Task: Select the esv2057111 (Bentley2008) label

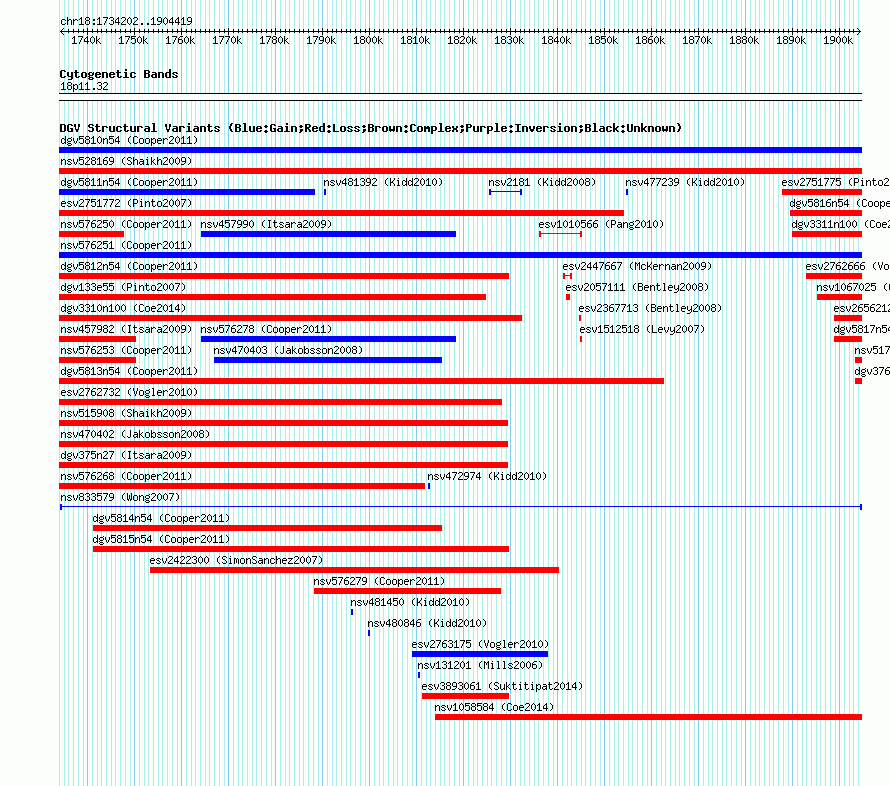Action: 637,287
